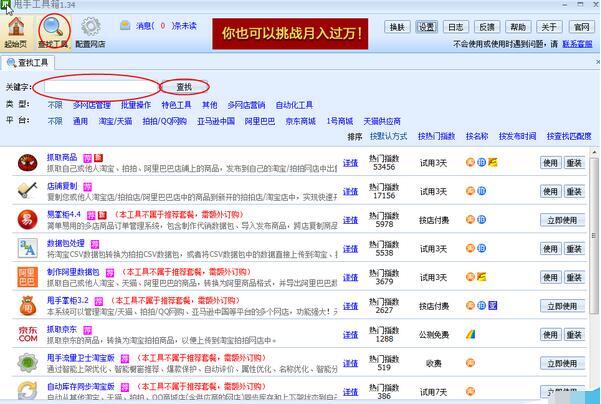Image resolution: width=601 pixels, height=404 pixels.
Task: Open the 消息 envelope icon
Action: point(125,26)
